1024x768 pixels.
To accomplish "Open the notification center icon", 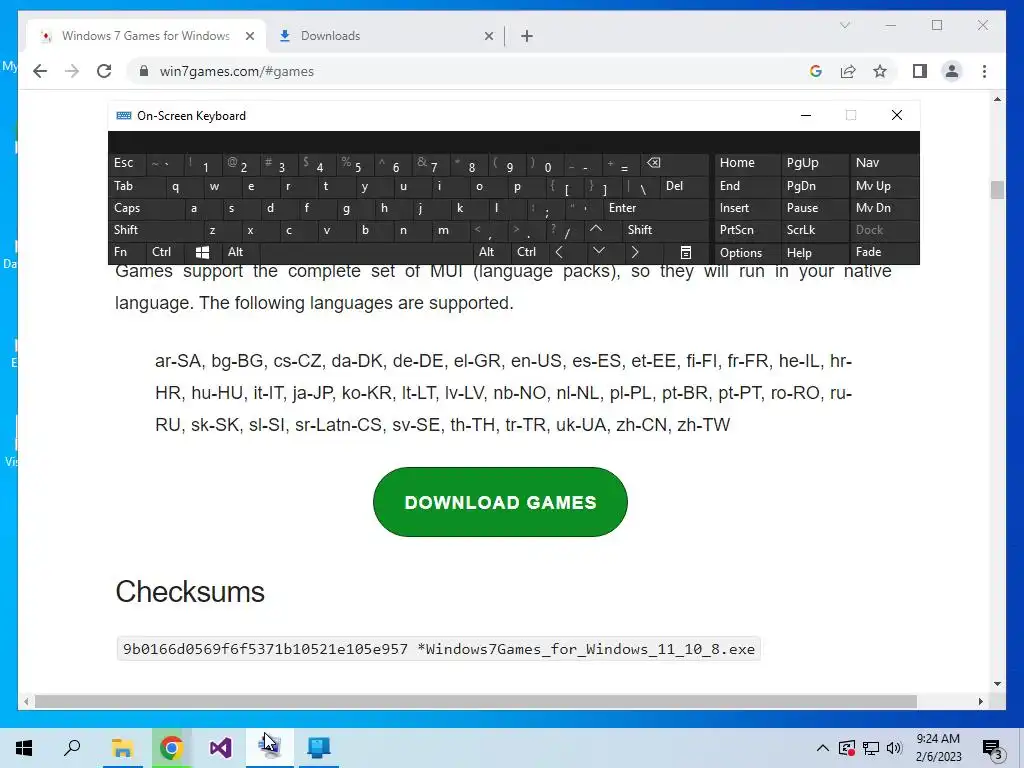I will pyautogui.click(x=992, y=749).
